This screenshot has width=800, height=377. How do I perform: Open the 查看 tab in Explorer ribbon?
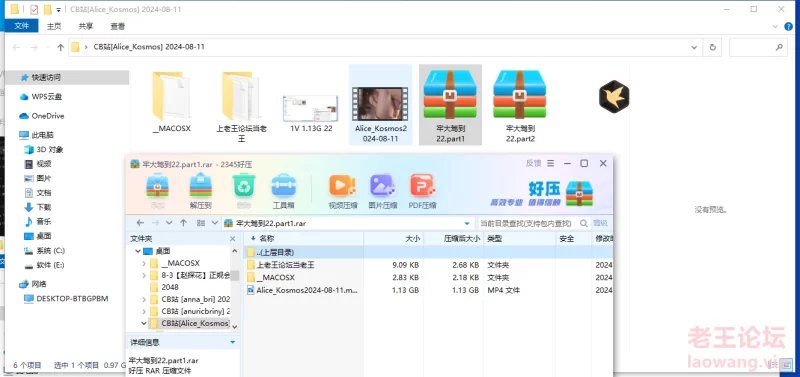click(x=117, y=26)
